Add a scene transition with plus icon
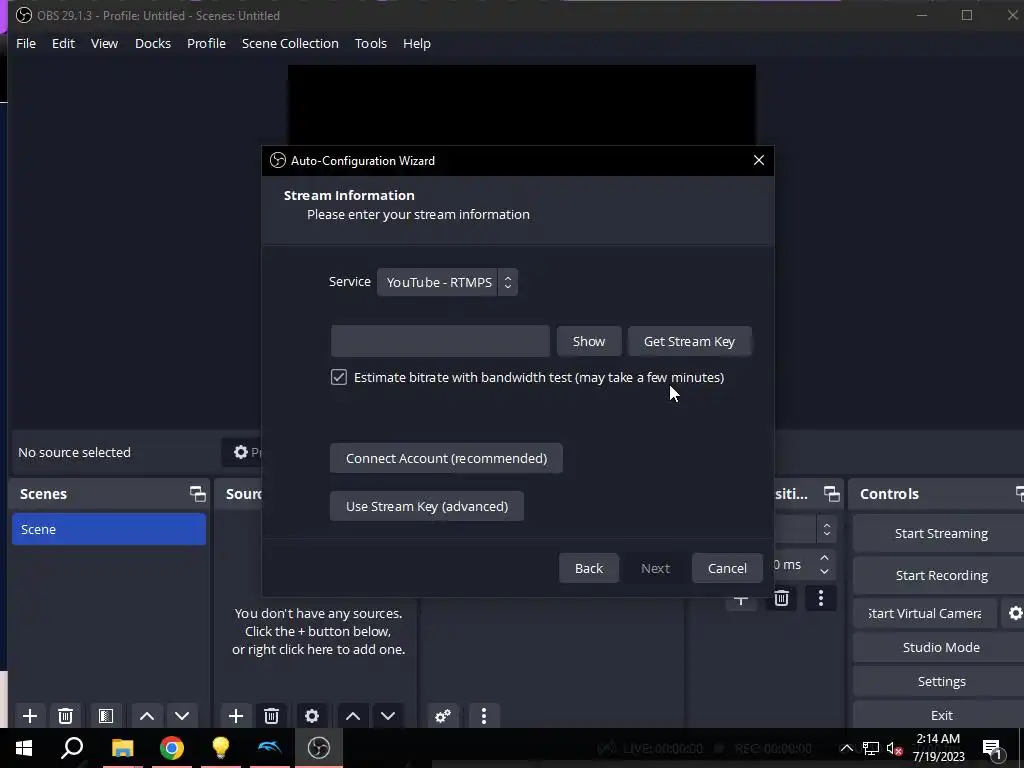 741,600
